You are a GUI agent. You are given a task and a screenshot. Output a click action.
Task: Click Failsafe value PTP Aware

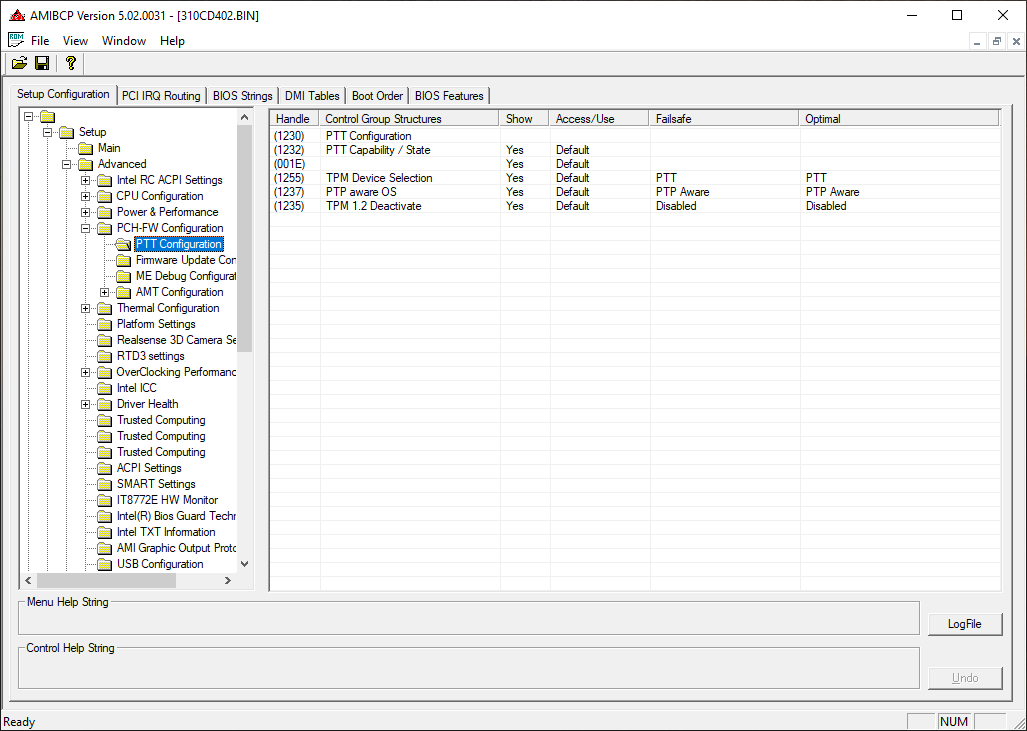(682, 192)
